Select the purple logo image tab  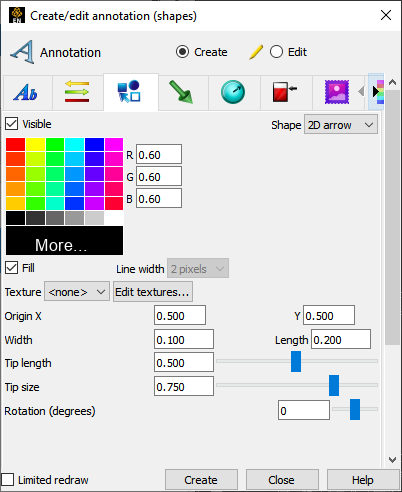click(337, 92)
